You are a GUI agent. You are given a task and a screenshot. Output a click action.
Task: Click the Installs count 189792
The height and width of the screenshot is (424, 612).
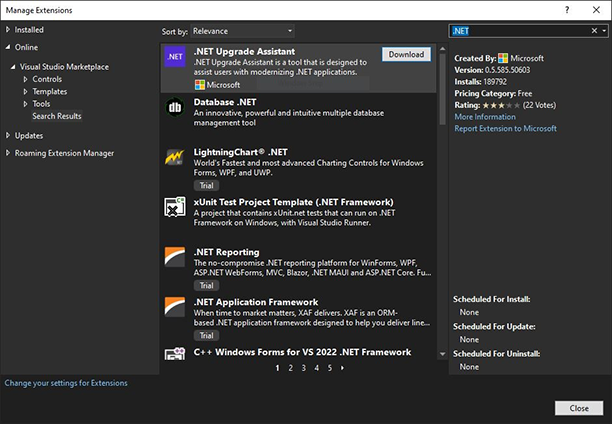pyautogui.click(x=495, y=82)
